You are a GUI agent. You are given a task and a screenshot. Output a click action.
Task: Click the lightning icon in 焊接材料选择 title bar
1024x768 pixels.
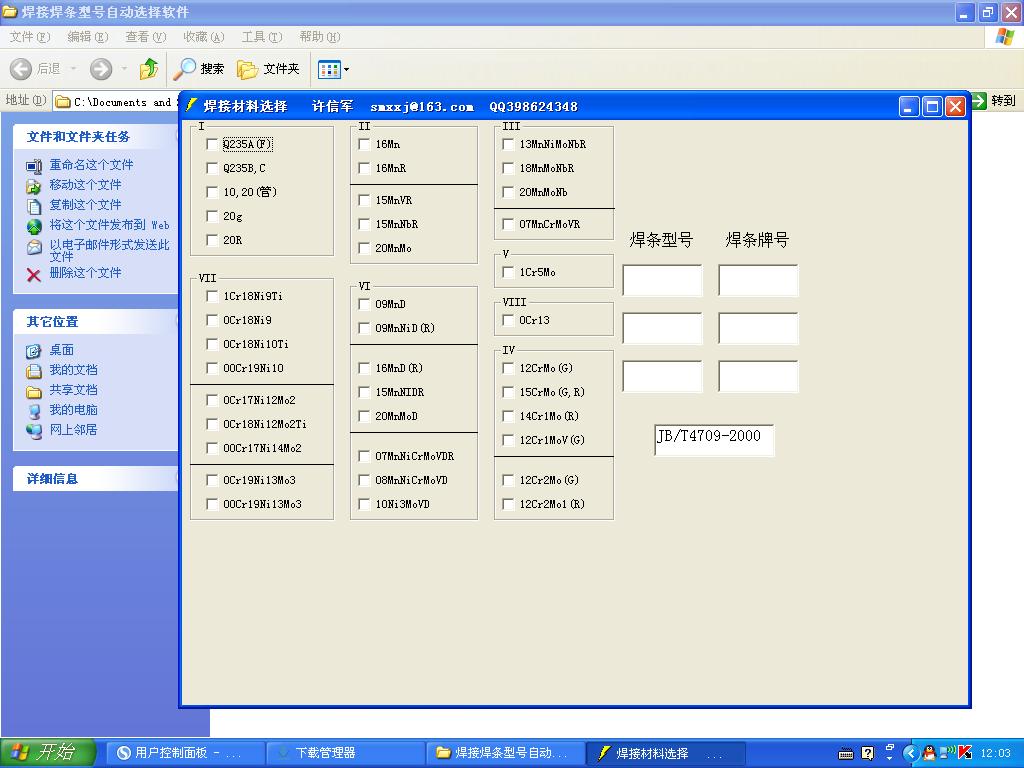coord(191,105)
